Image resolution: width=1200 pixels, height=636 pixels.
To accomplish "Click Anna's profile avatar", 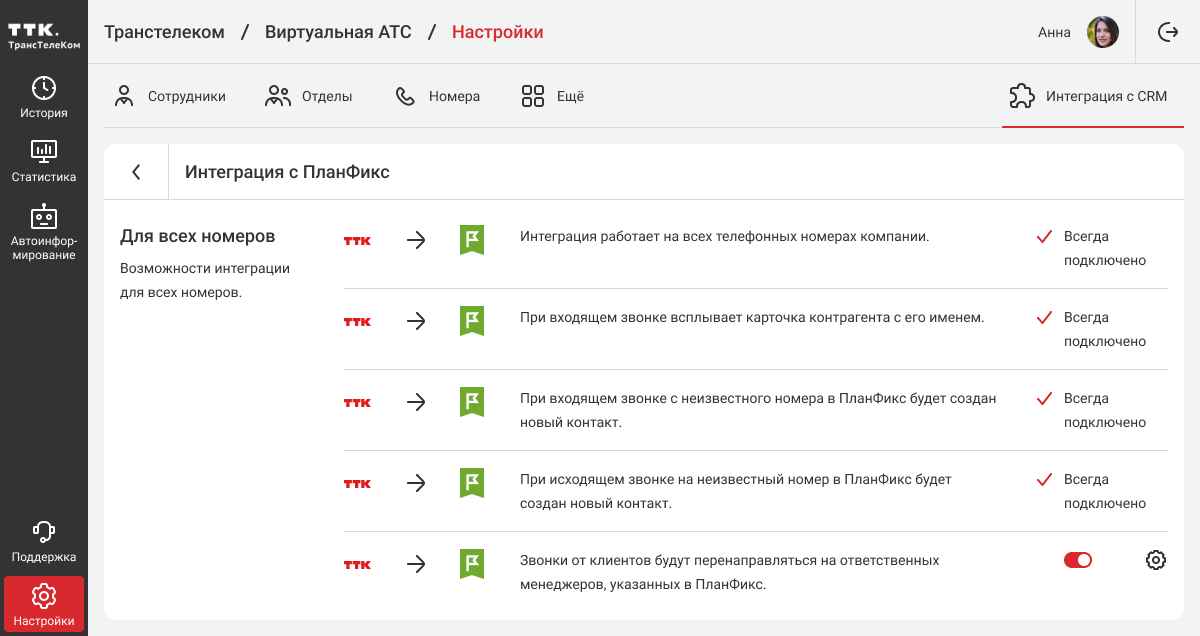I will click(x=1102, y=32).
